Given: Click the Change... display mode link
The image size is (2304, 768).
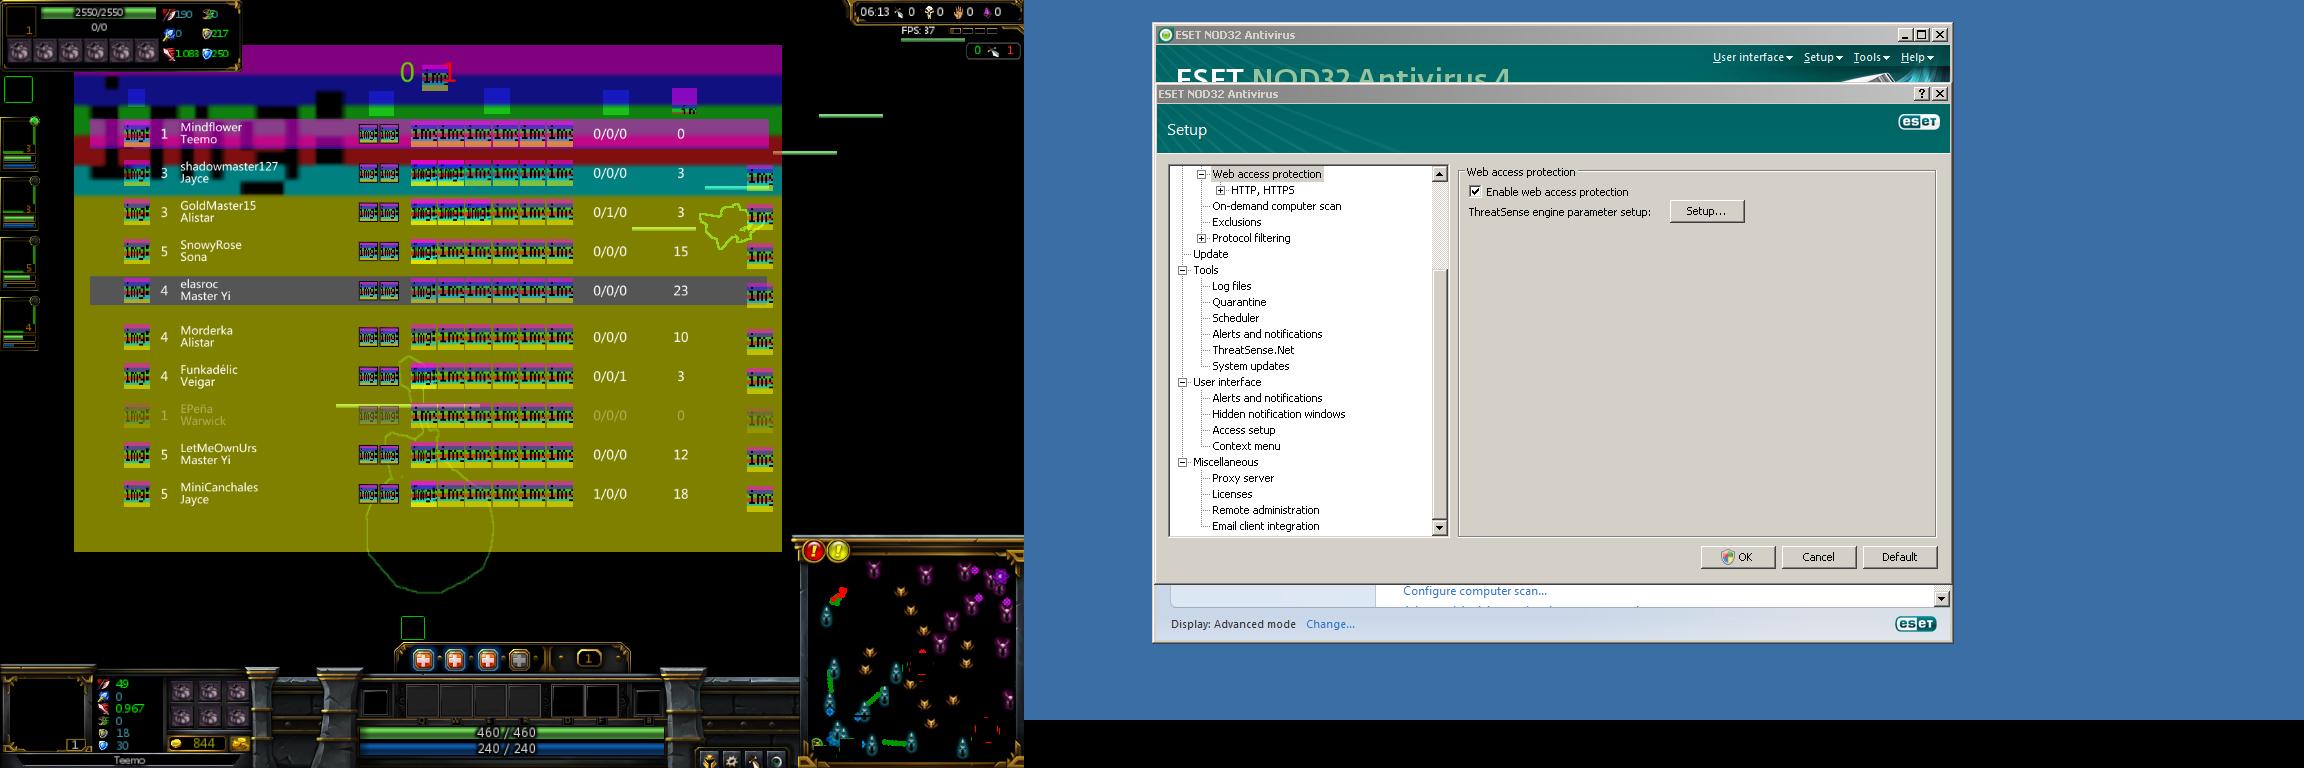Looking at the screenshot, I should coord(1330,624).
